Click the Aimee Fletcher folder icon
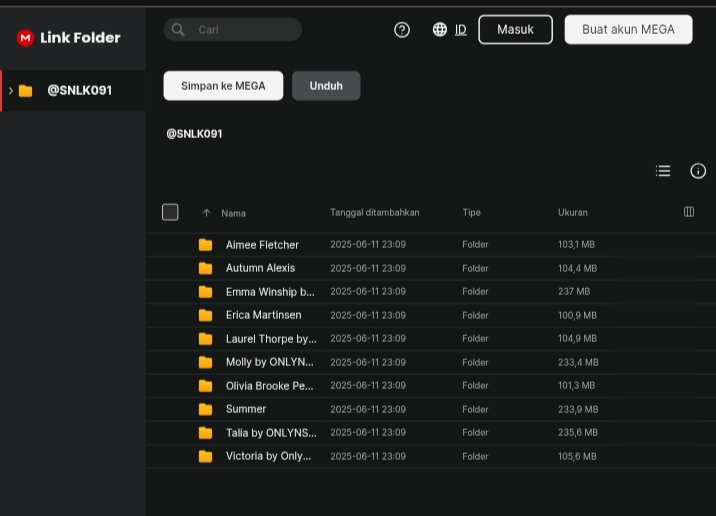716x516 pixels. pyautogui.click(x=205, y=245)
